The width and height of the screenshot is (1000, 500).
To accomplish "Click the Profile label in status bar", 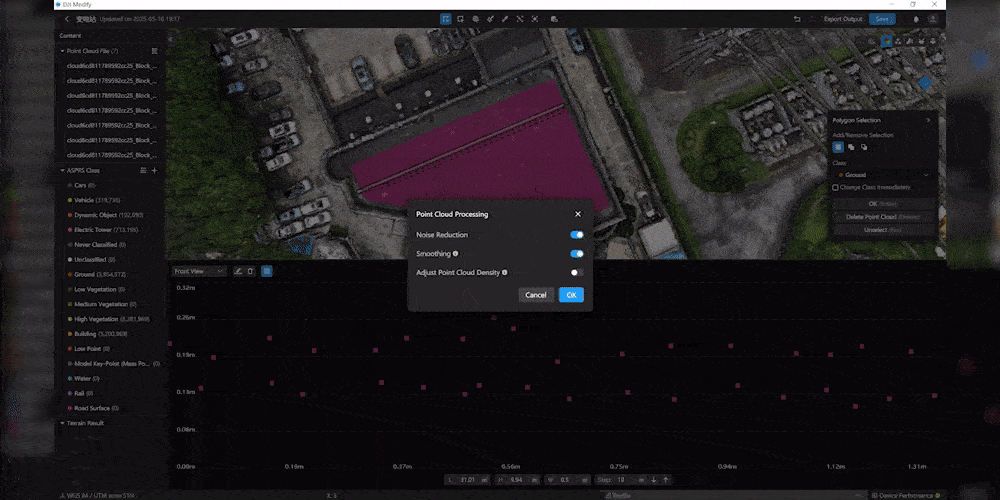I will coord(619,496).
